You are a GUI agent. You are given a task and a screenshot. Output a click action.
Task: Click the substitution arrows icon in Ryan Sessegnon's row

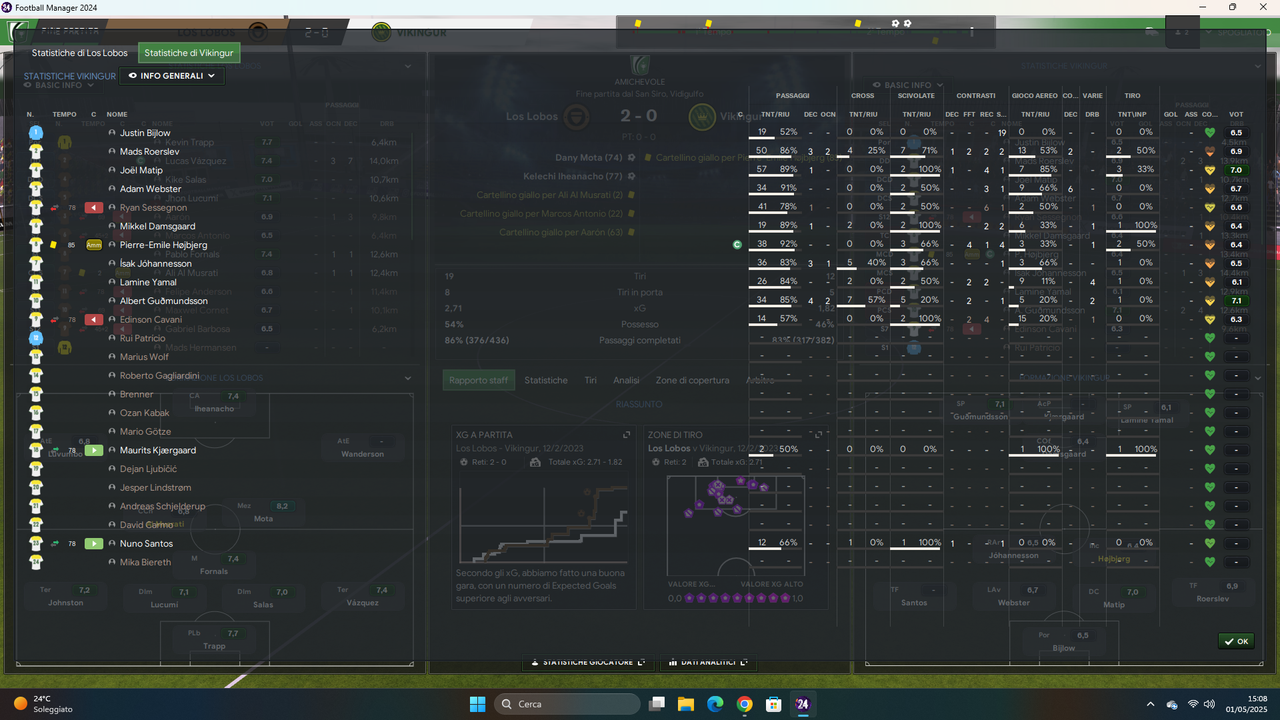pyautogui.click(x=54, y=208)
